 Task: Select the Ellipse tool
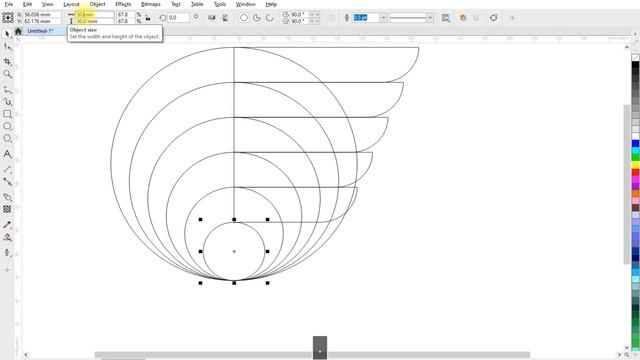click(7, 126)
